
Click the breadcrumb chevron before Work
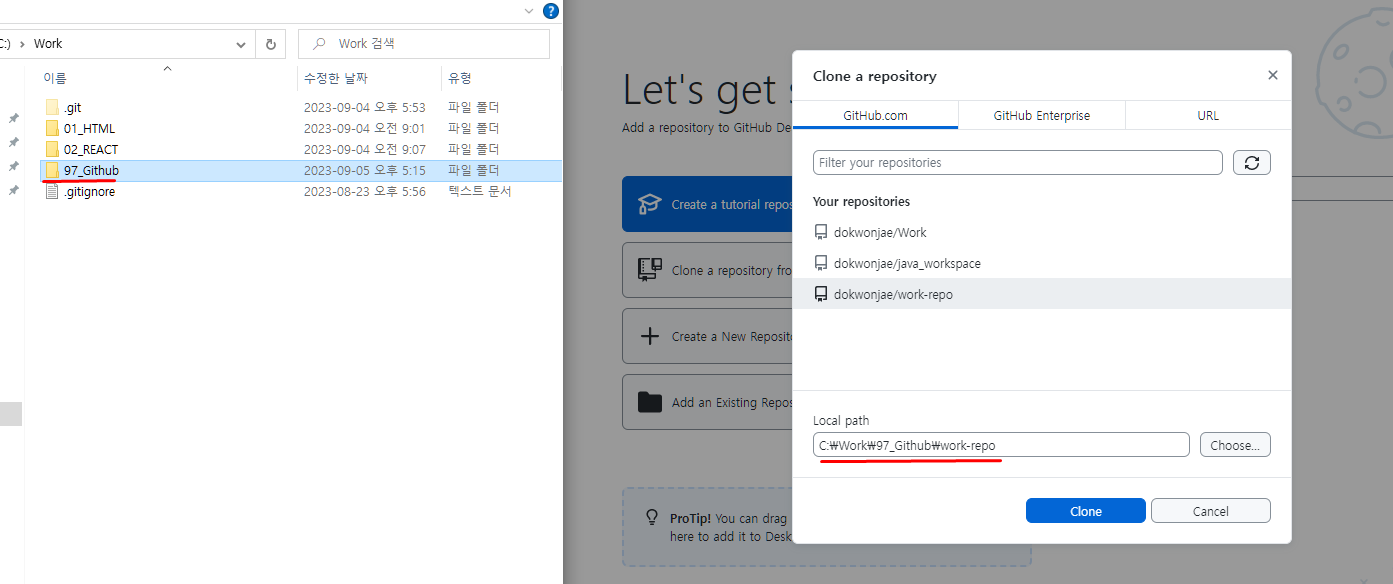point(20,44)
